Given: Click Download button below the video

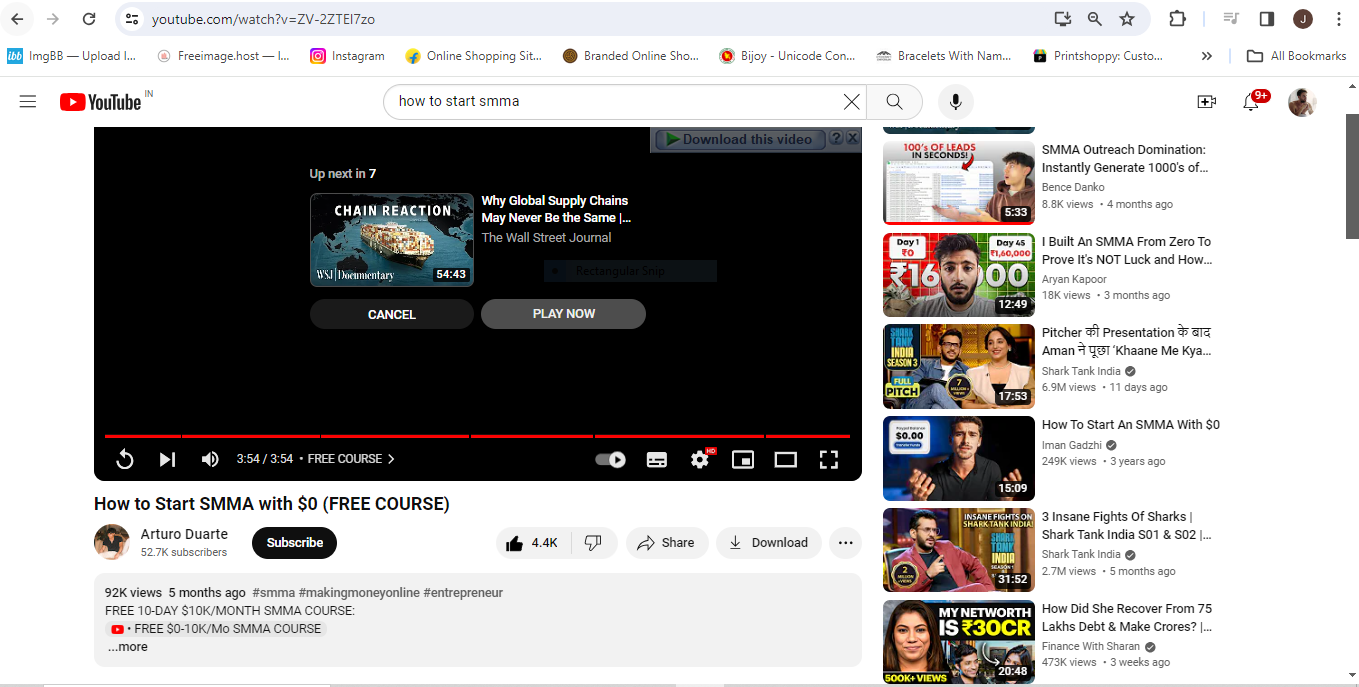Looking at the screenshot, I should (768, 542).
